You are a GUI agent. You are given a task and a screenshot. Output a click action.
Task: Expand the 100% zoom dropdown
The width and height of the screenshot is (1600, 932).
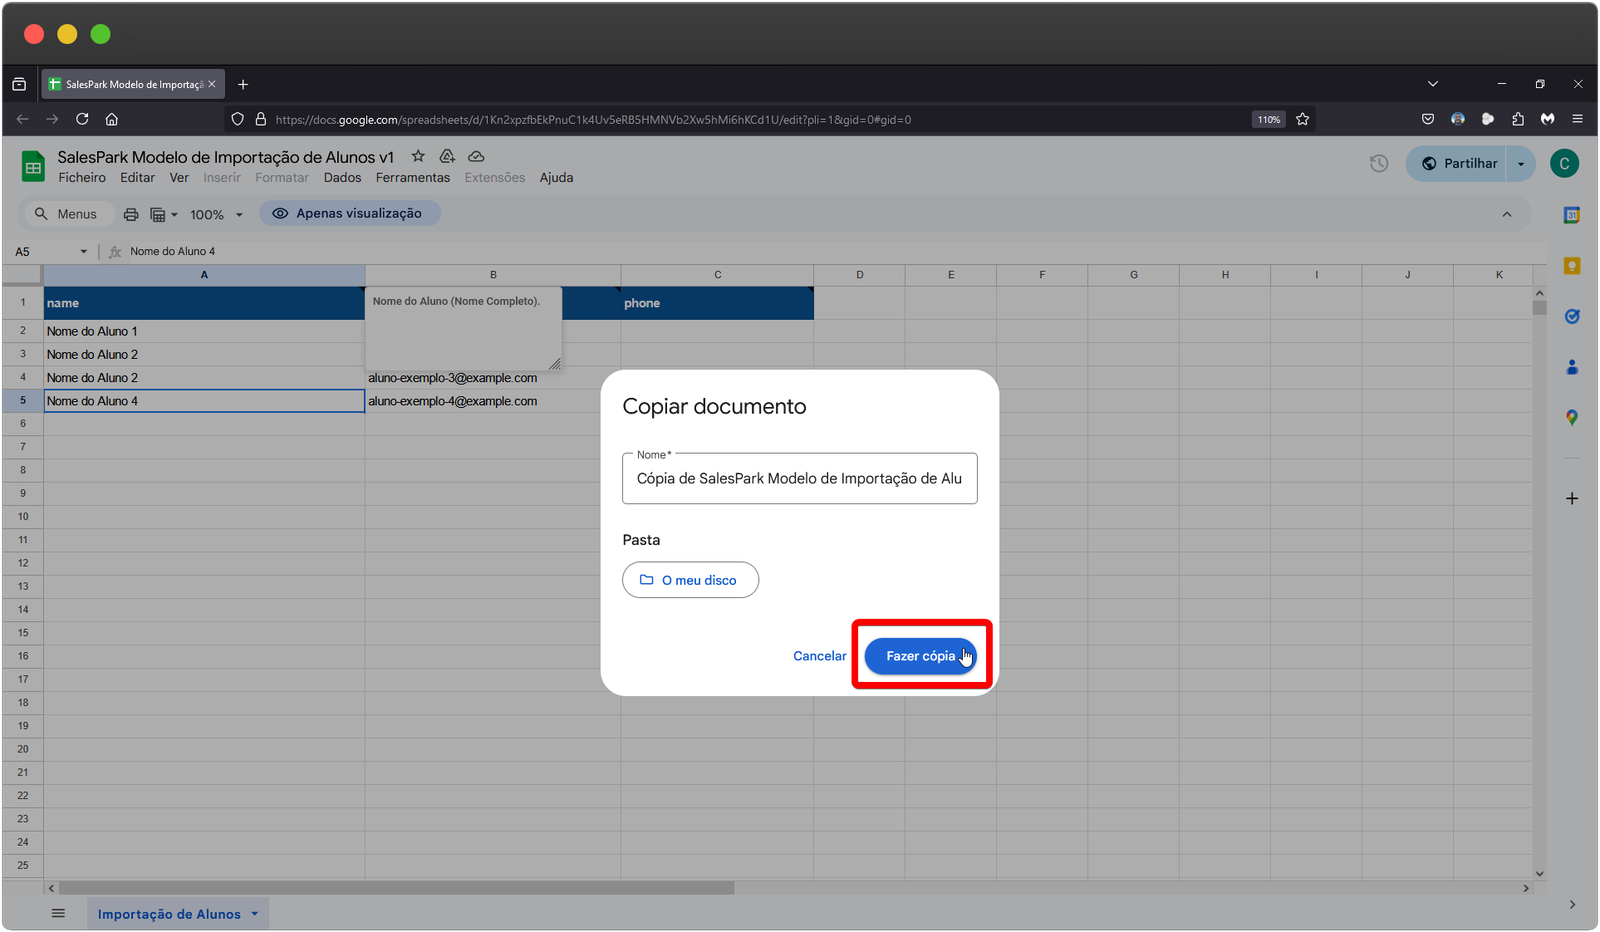[x=239, y=214]
